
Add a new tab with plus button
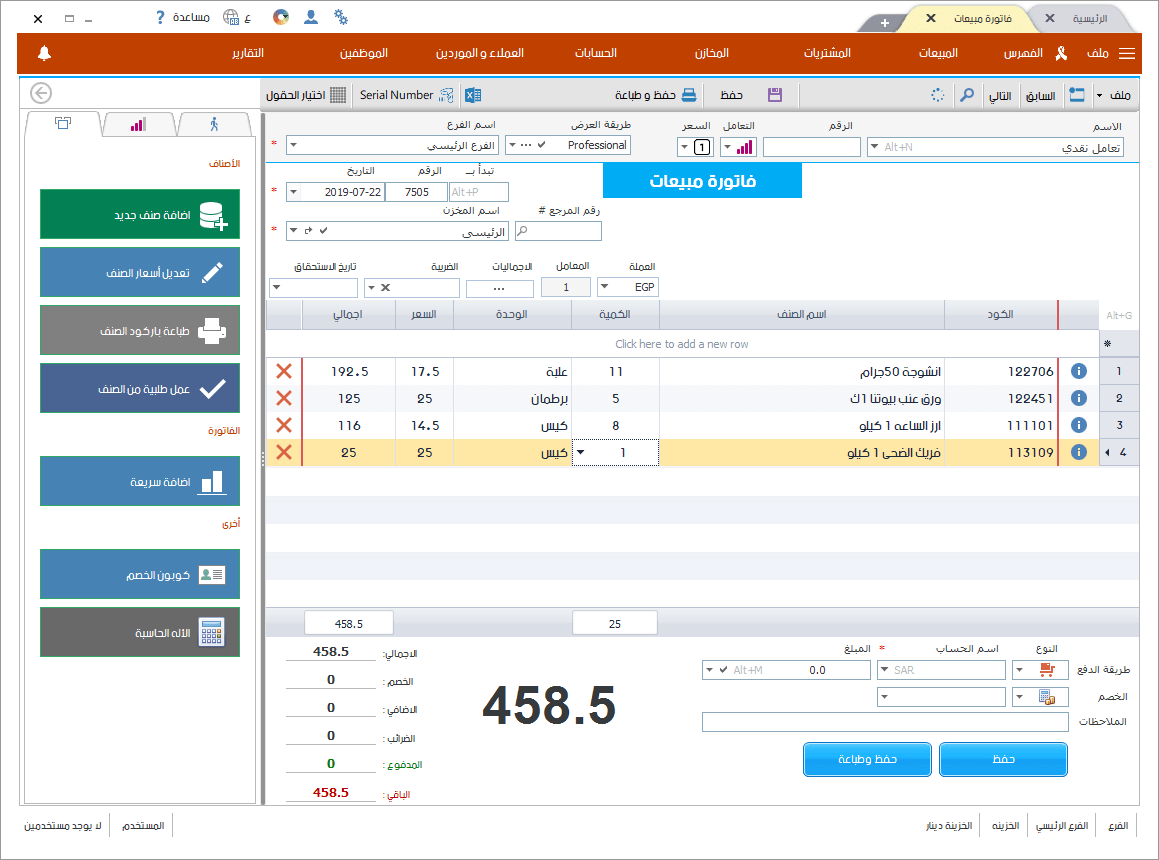885,23
